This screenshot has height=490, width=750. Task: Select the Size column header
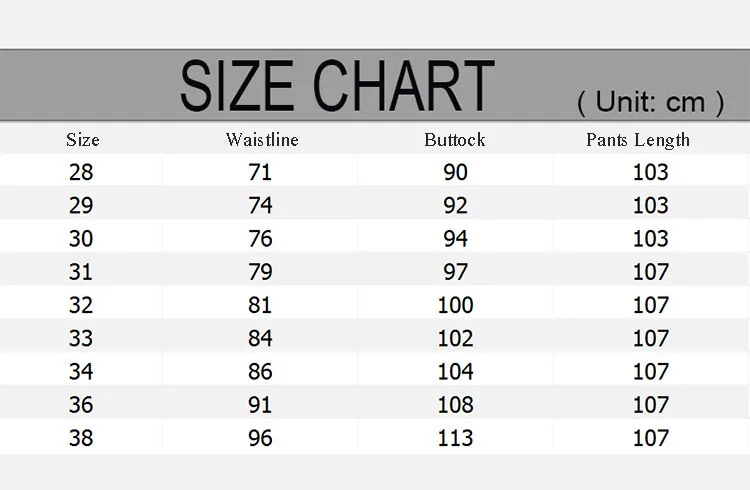click(x=83, y=140)
